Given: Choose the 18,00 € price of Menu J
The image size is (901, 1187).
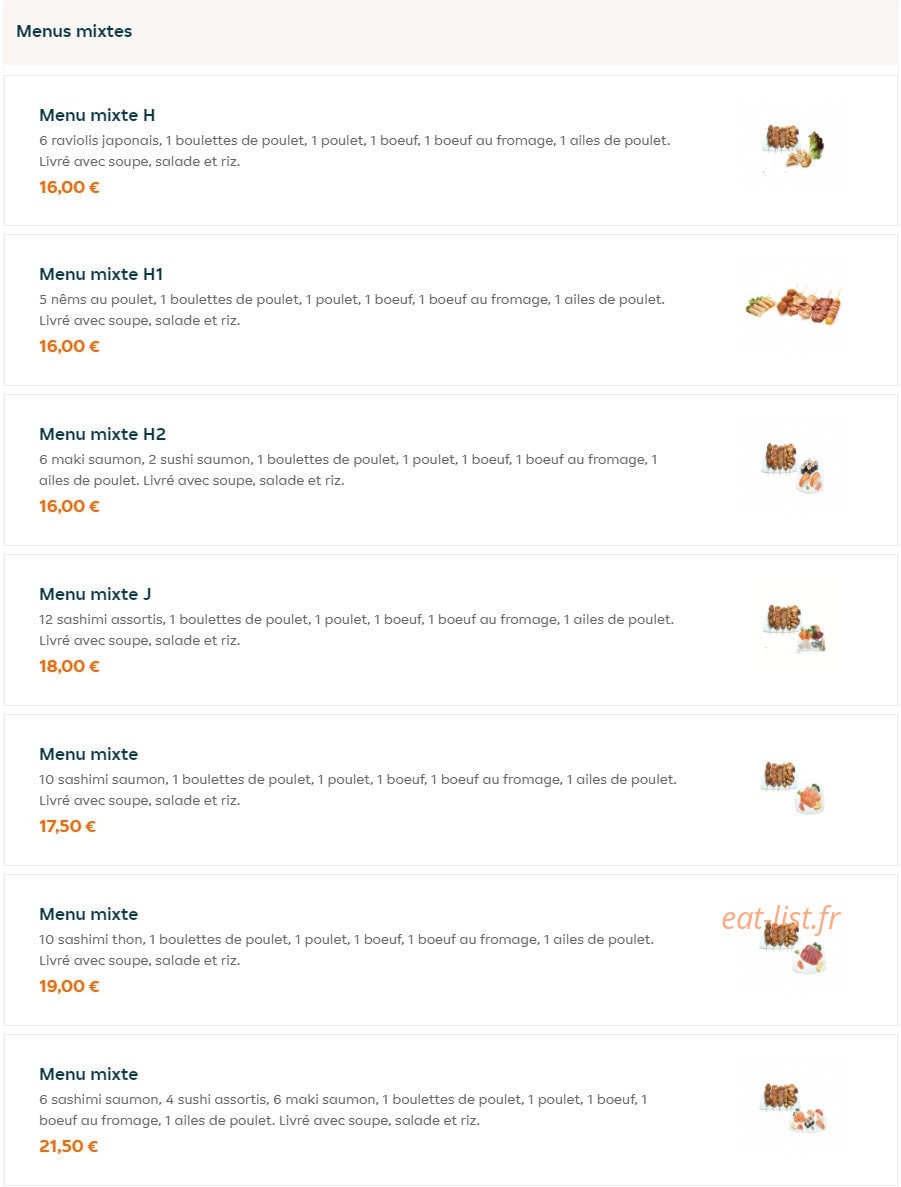Looking at the screenshot, I should pos(69,666).
